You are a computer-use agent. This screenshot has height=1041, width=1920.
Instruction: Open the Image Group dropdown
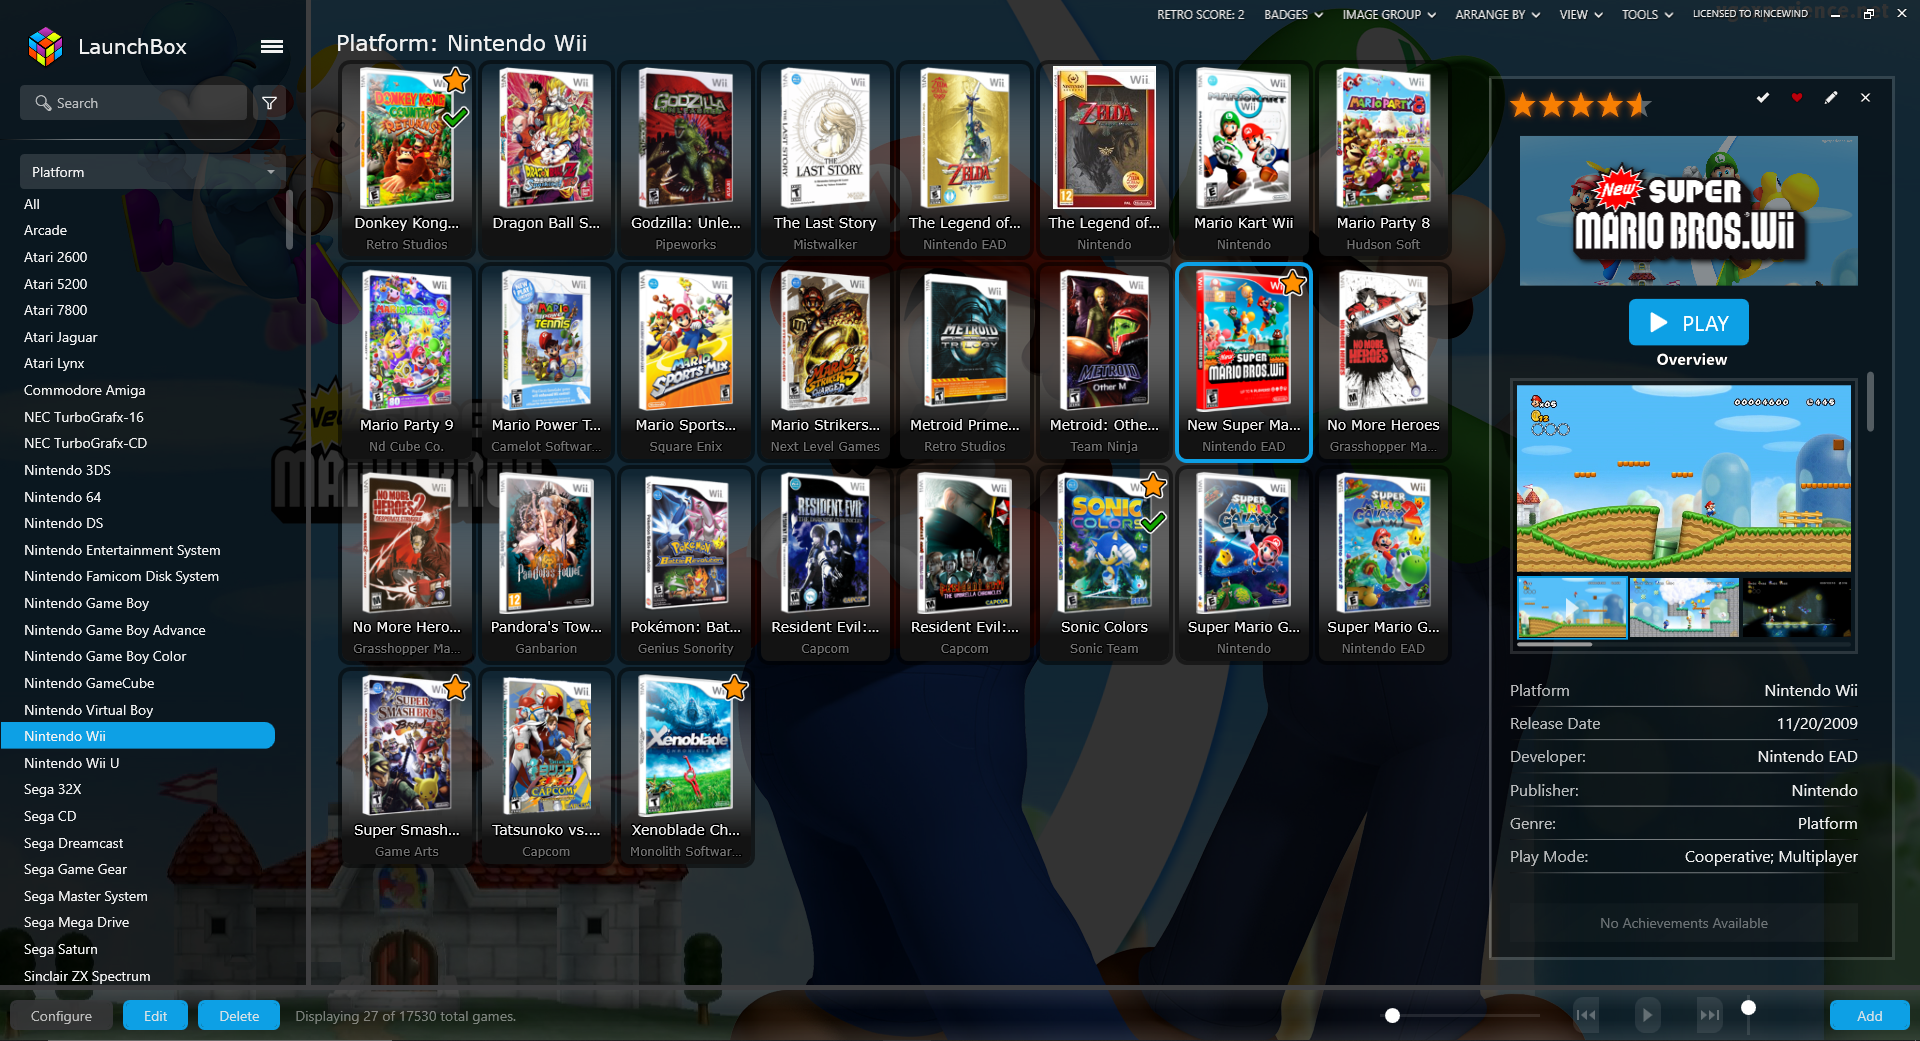click(x=1388, y=15)
